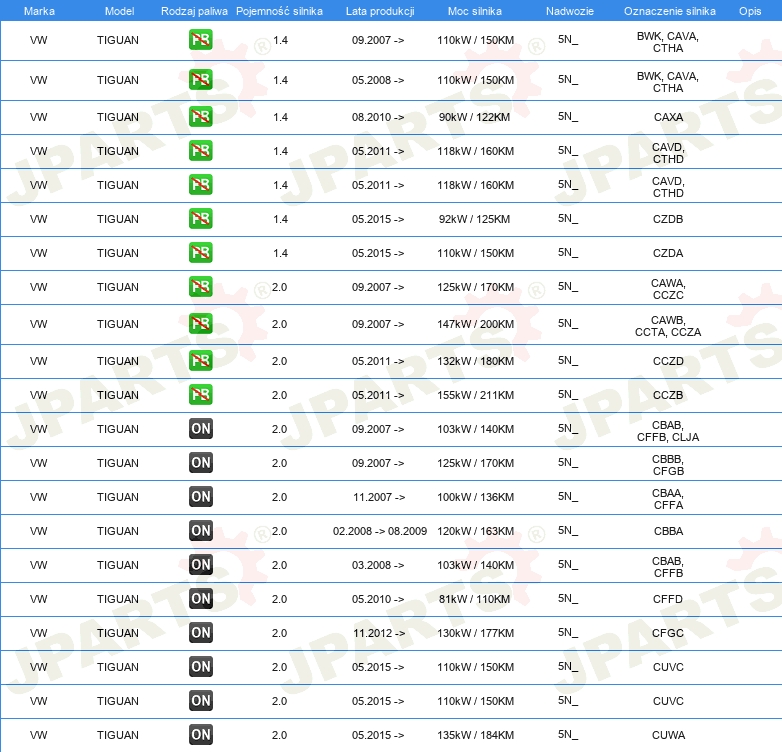This screenshot has width=782, height=752.
Task: Click the 'CBAA, CFFA' engine codes
Action: pyautogui.click(x=668, y=499)
